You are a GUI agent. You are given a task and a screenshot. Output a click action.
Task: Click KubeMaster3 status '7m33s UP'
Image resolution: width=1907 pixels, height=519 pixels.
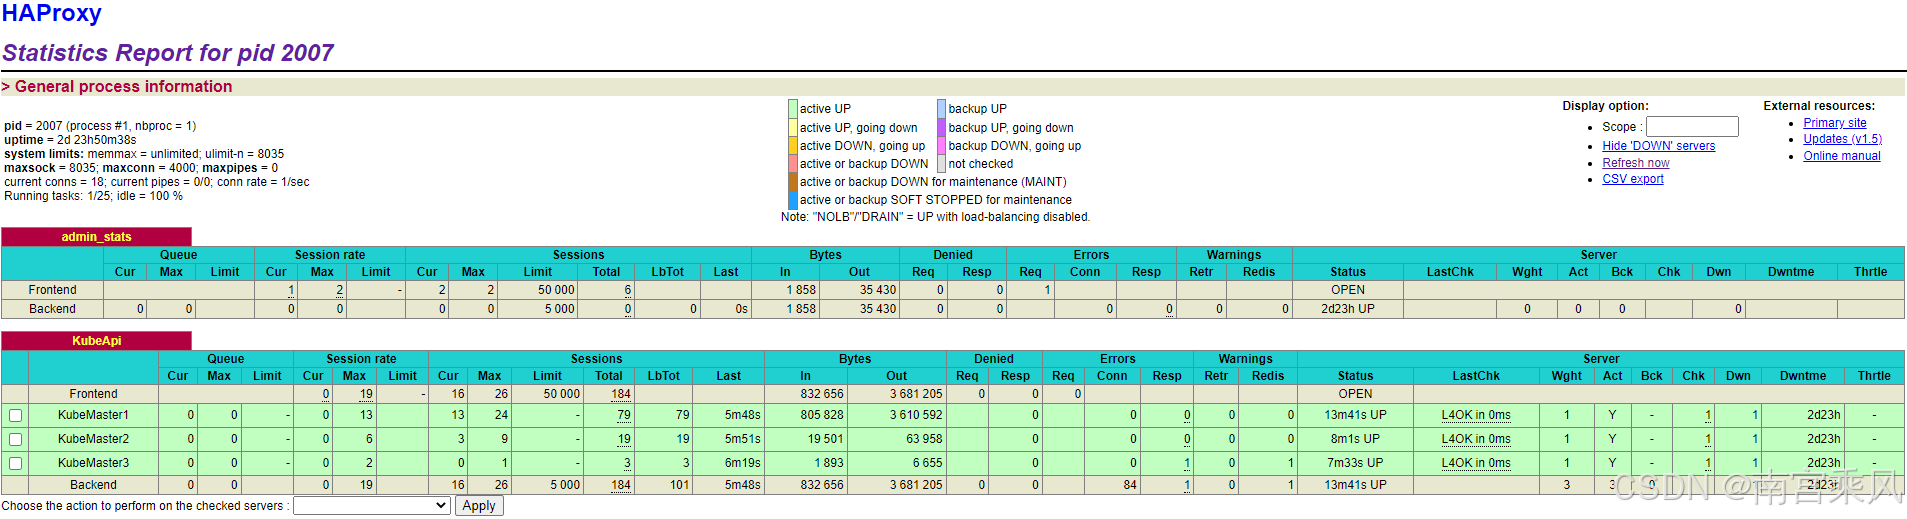[x=1355, y=463]
